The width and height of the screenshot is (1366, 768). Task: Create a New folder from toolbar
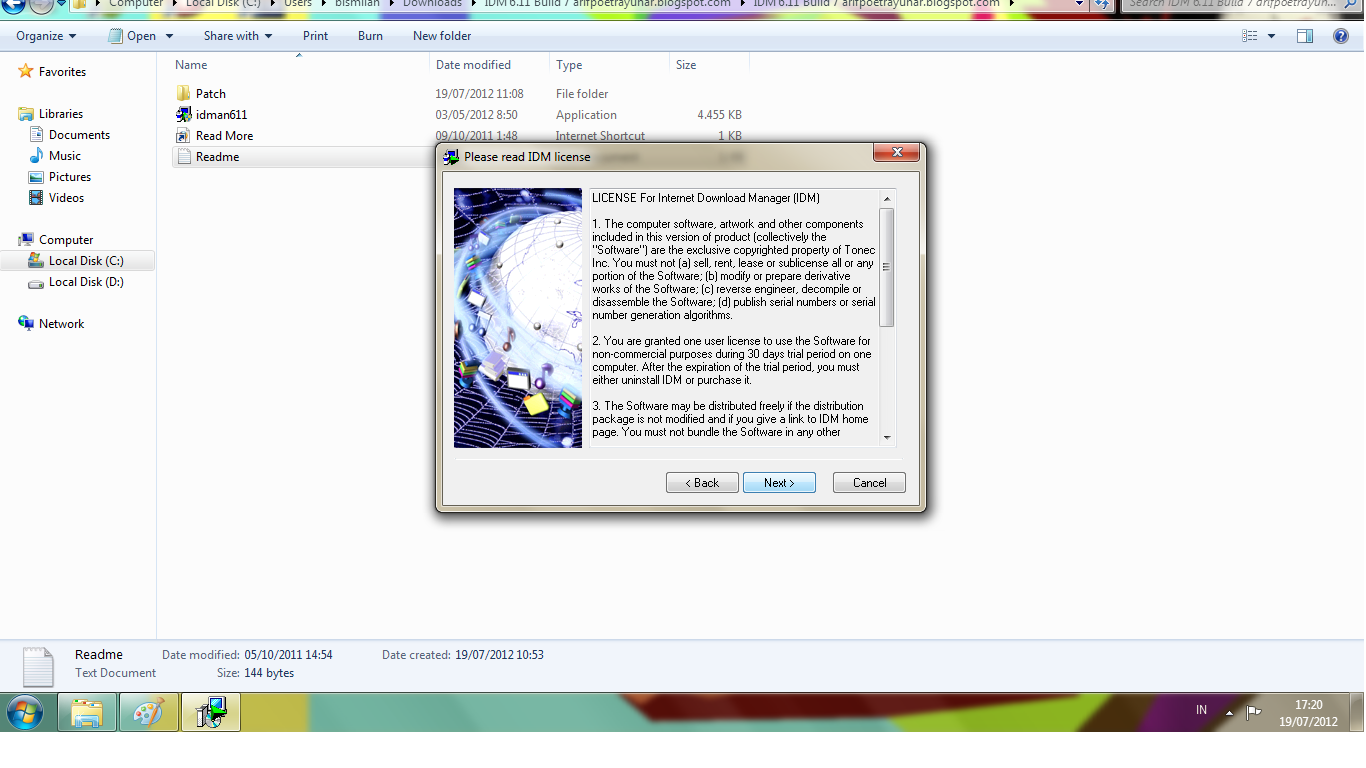pos(442,36)
